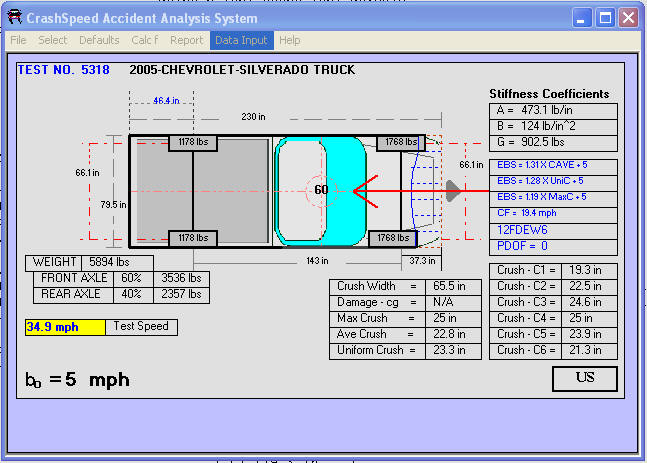Viewport: 647px width, 463px height.
Task: Click the CrashSpeed app icon in title bar
Action: pyautogui.click(x=15, y=18)
